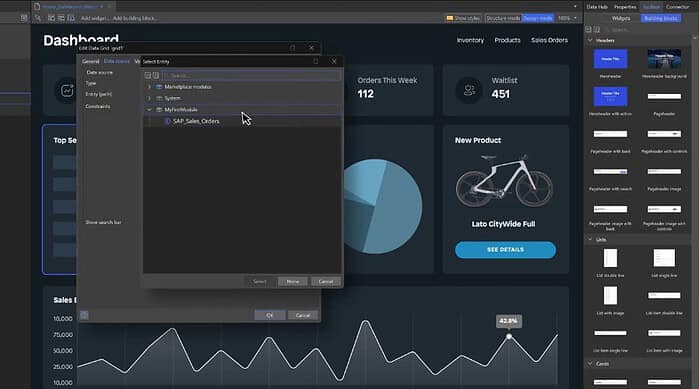Close the Edit Data Grid dialog
The width and height of the screenshot is (699, 389).
click(x=311, y=48)
